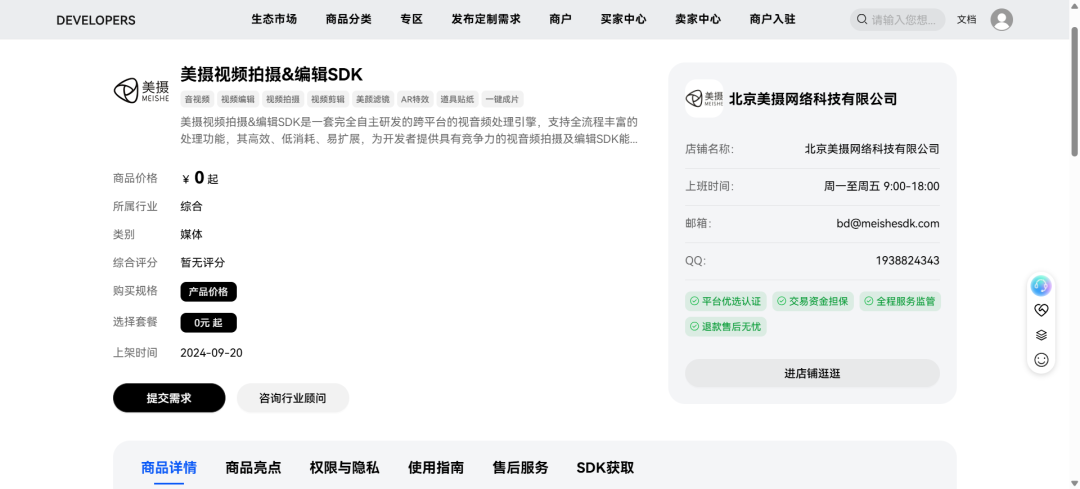Click the product title 美摄视频拍摄&编辑SDK

click(x=271, y=74)
